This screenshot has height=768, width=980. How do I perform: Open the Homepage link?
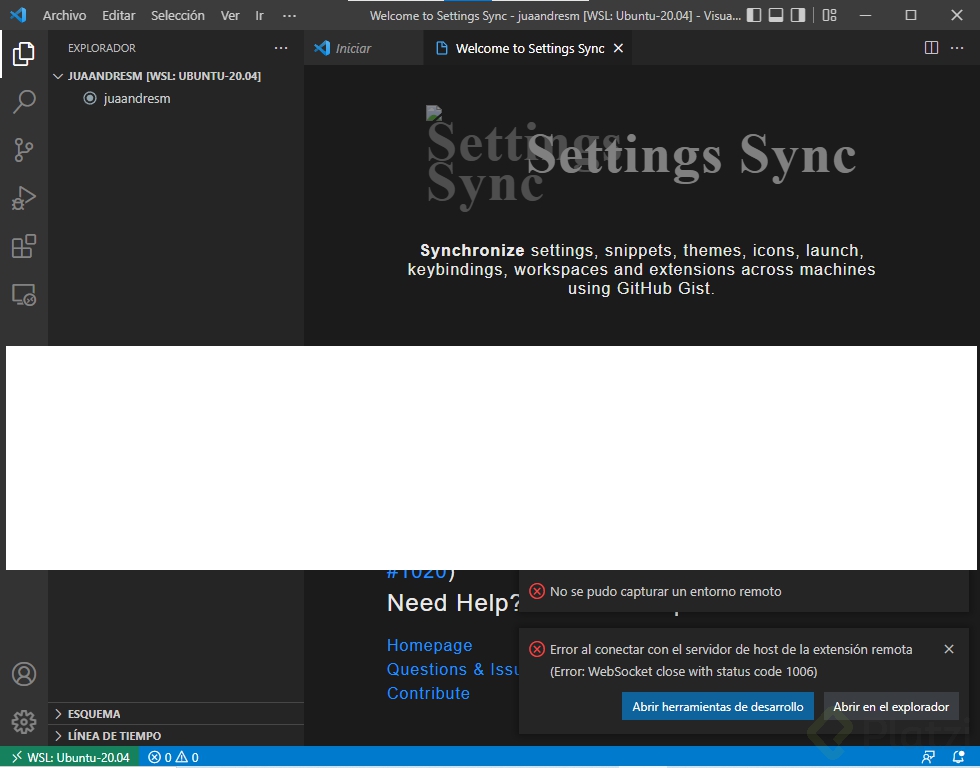point(429,645)
